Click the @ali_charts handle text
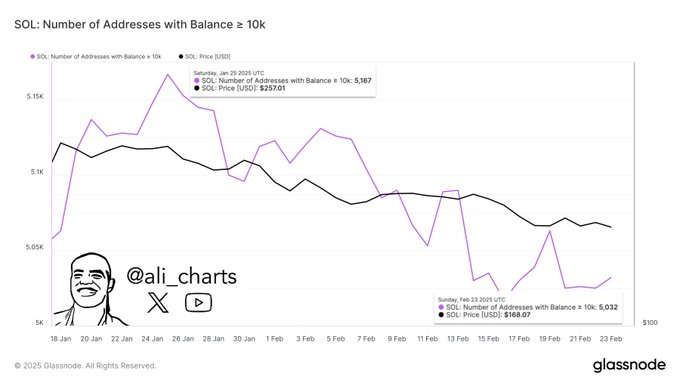Image resolution: width=680 pixels, height=383 pixels. pyautogui.click(x=181, y=276)
